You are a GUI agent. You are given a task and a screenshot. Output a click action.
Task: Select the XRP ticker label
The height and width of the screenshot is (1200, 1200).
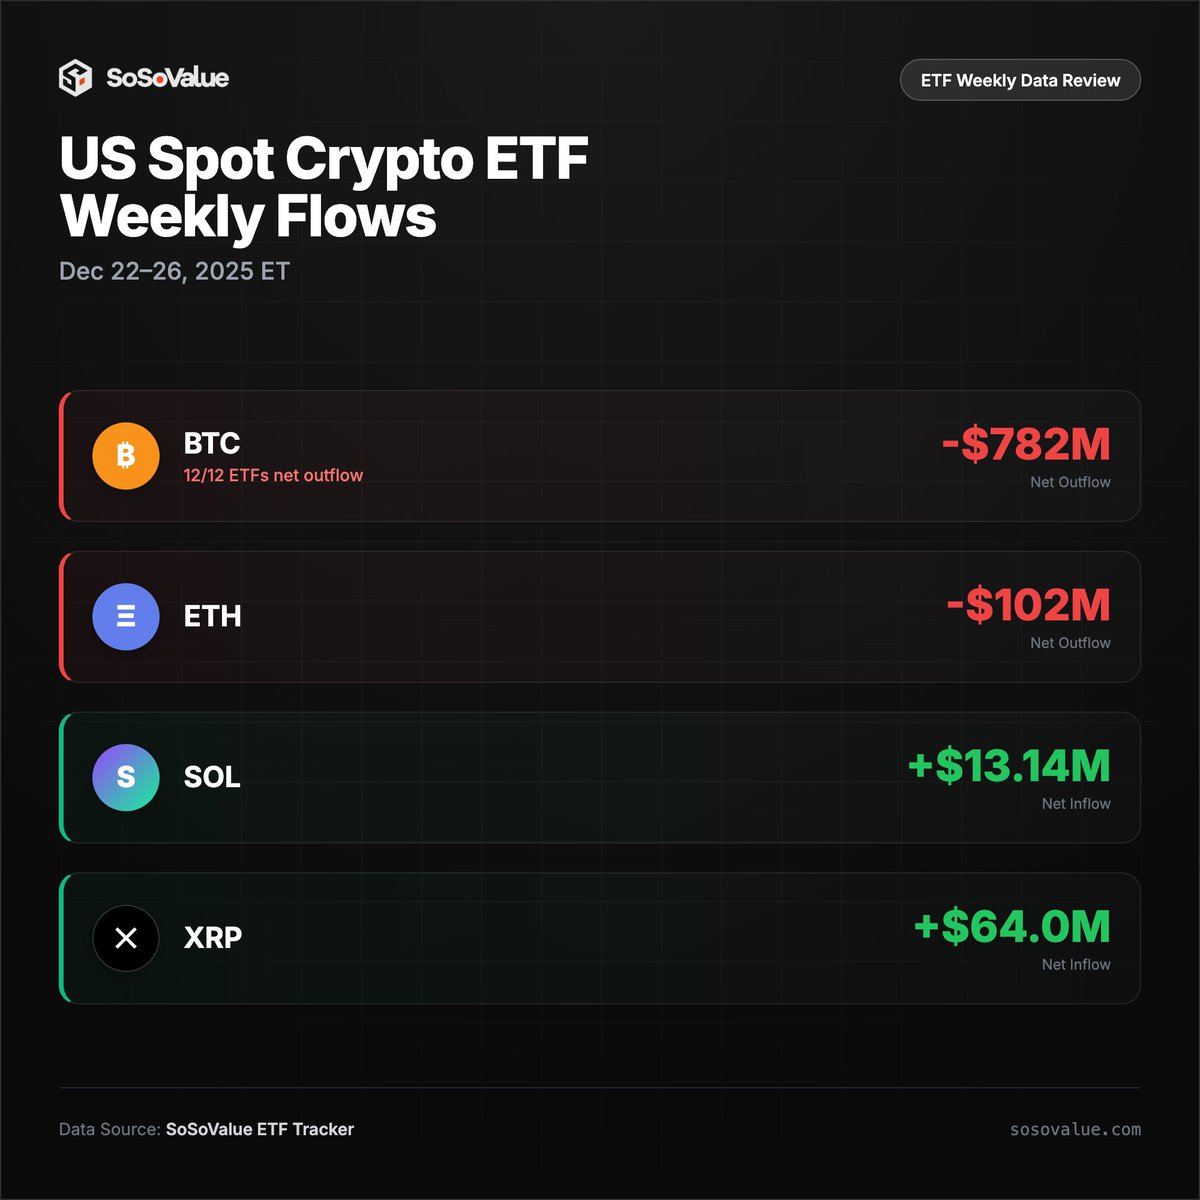coord(213,938)
